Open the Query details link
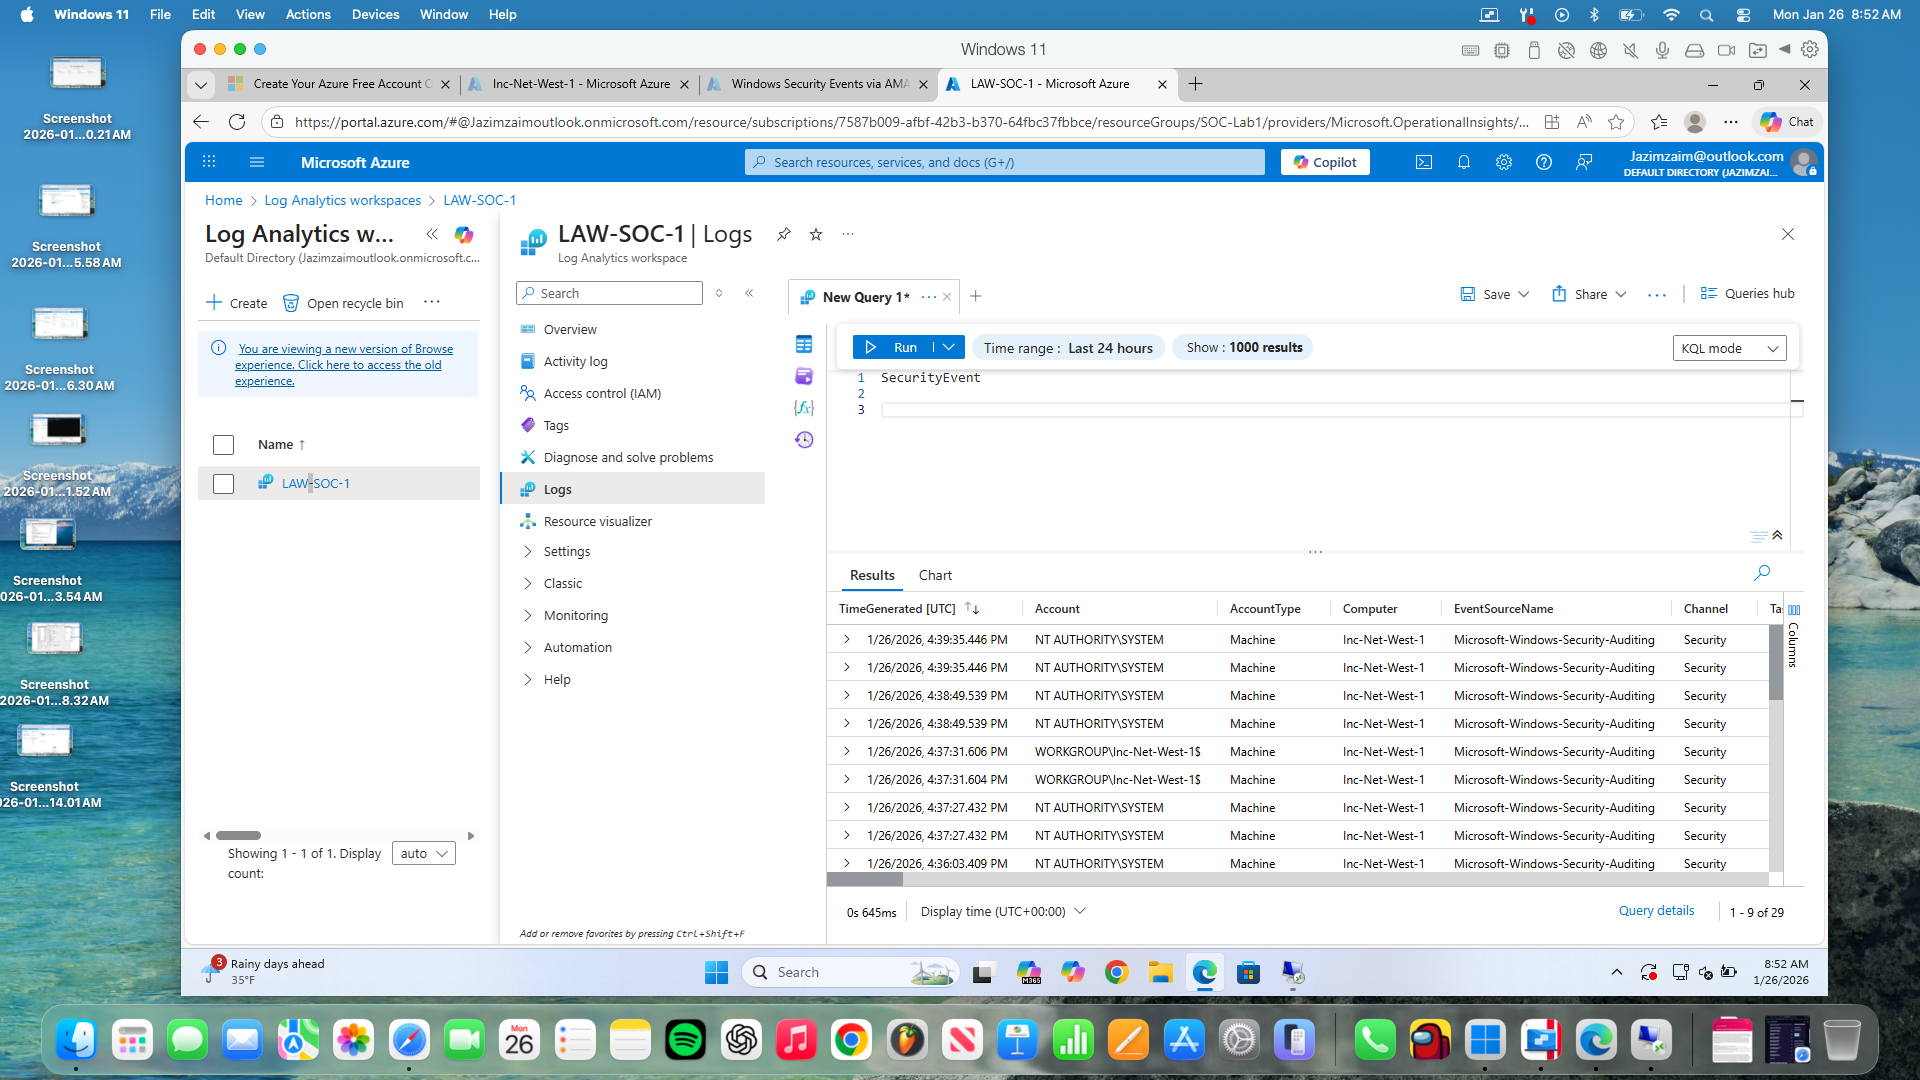The height and width of the screenshot is (1080, 1920). [1656, 910]
